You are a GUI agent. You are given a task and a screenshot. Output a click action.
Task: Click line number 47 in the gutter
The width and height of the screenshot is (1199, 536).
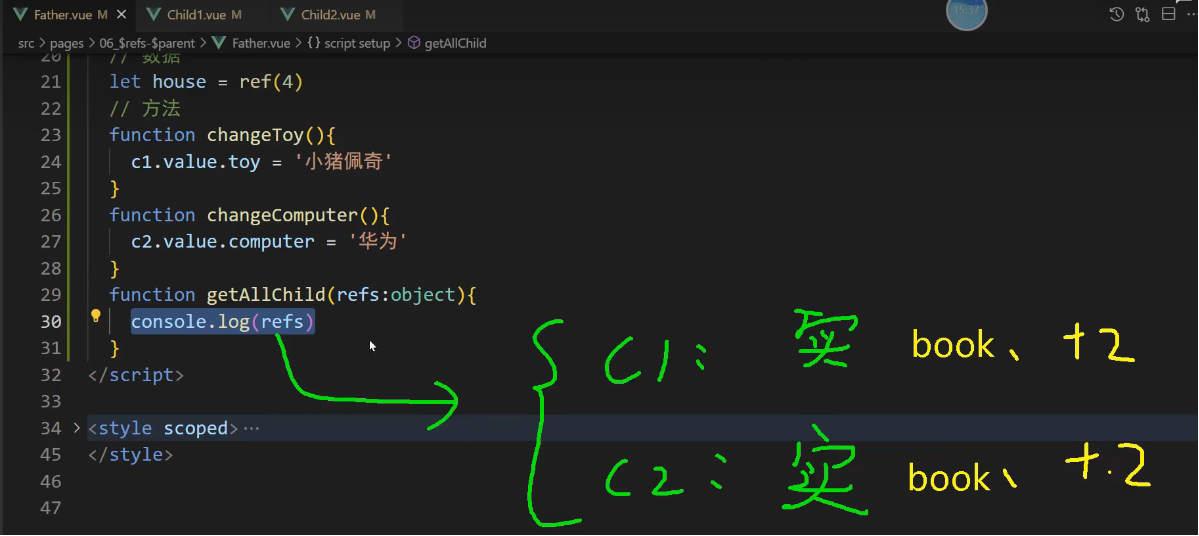pos(50,508)
